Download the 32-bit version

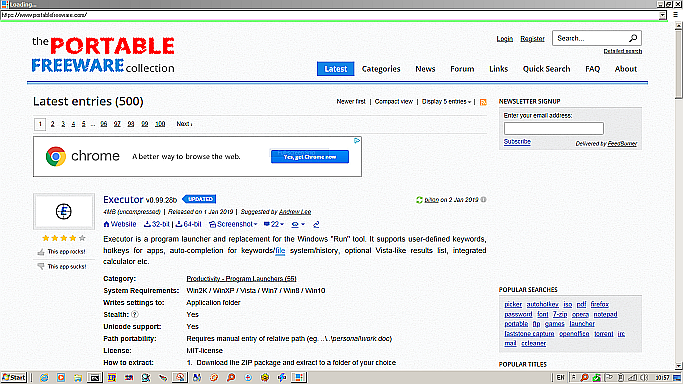coord(156,224)
